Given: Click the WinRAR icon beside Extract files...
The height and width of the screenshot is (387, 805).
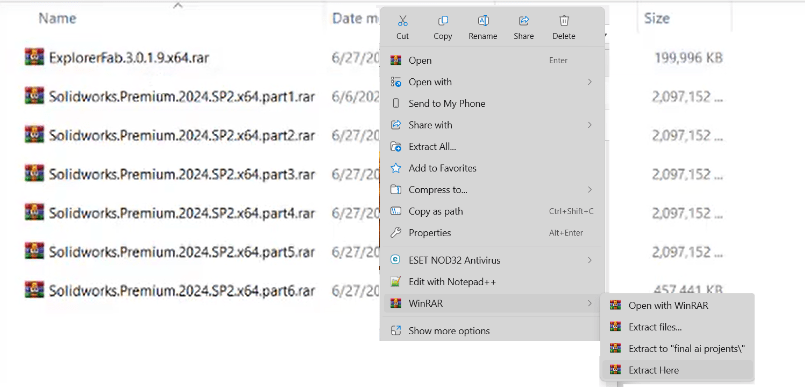Looking at the screenshot, I should pyautogui.click(x=615, y=327).
